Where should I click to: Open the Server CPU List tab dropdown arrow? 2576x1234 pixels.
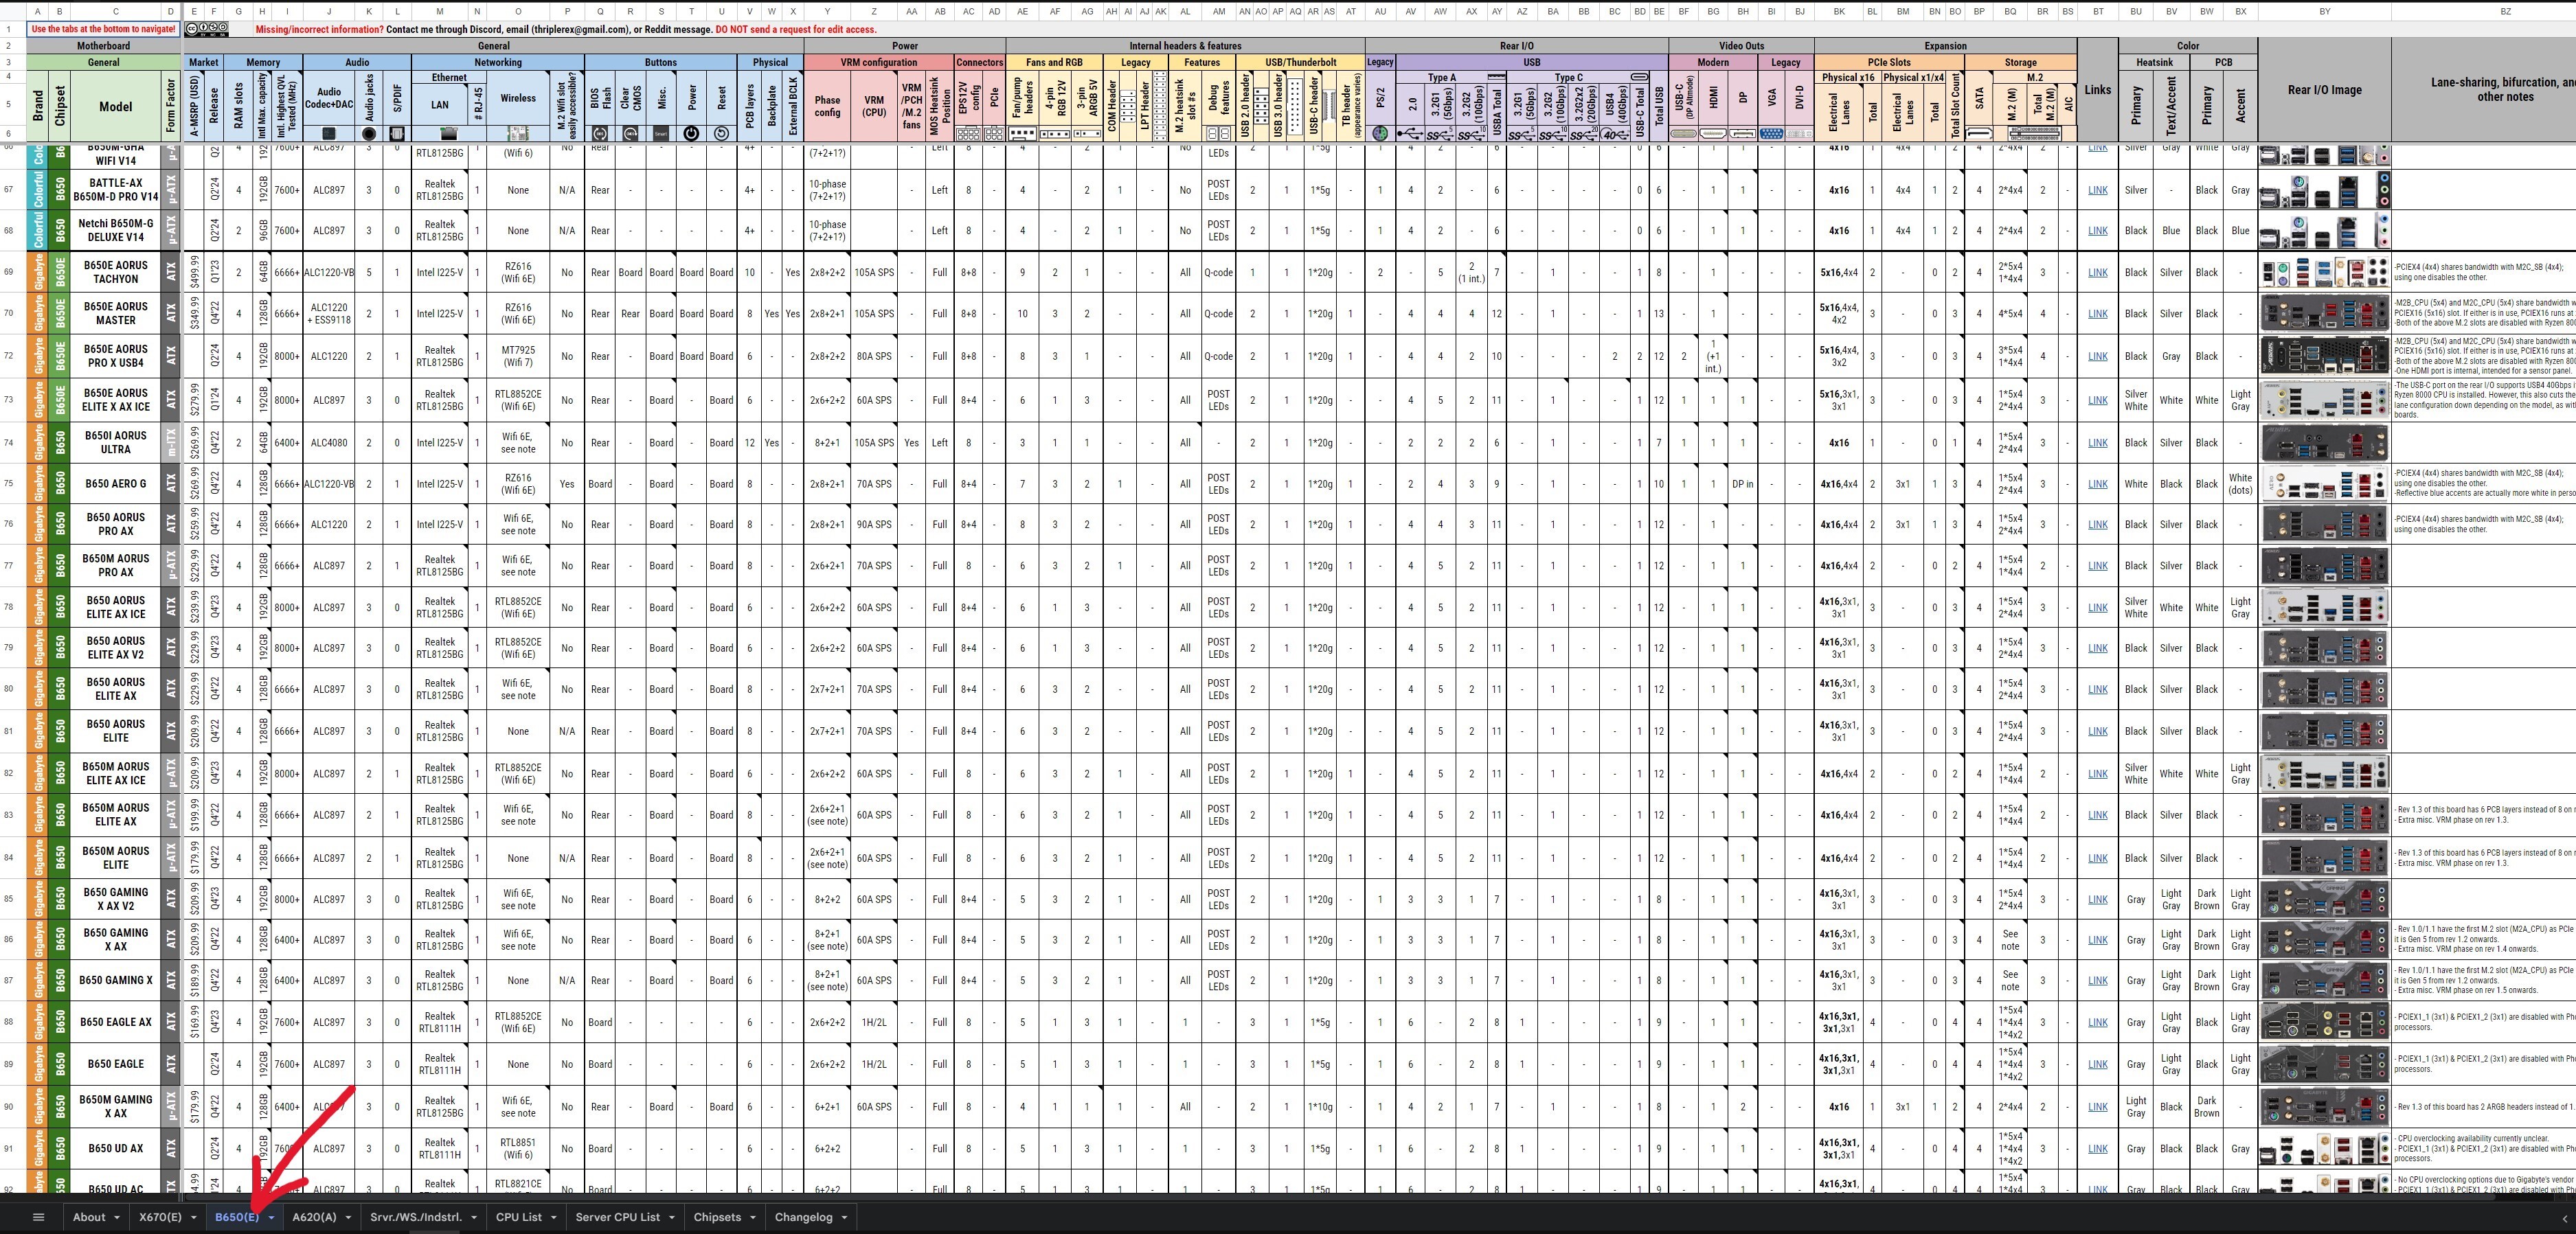(x=671, y=1218)
